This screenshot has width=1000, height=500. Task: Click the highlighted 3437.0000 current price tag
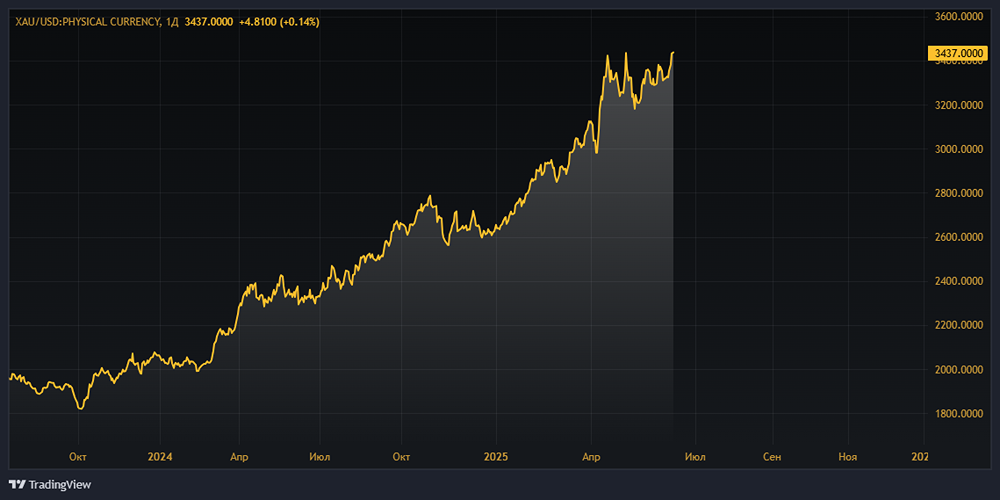959,53
